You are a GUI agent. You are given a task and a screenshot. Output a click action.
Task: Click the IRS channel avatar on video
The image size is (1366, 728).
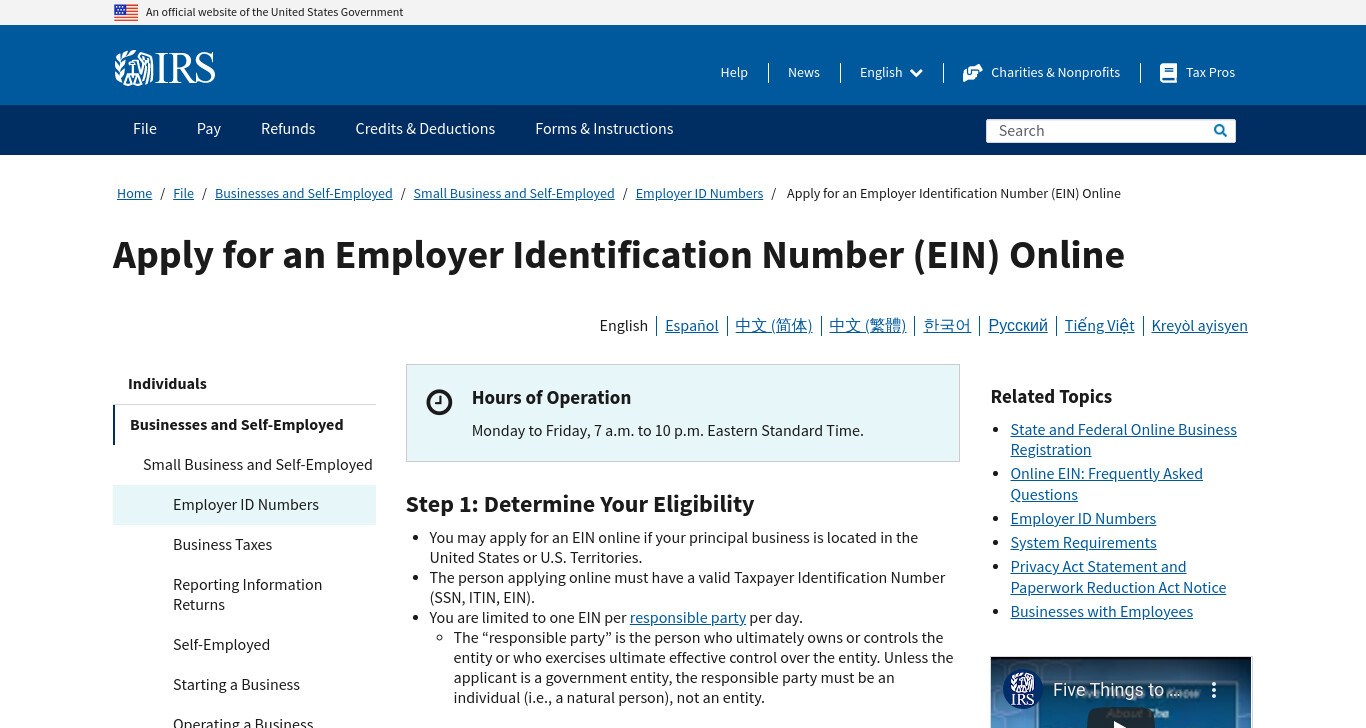click(x=1022, y=689)
